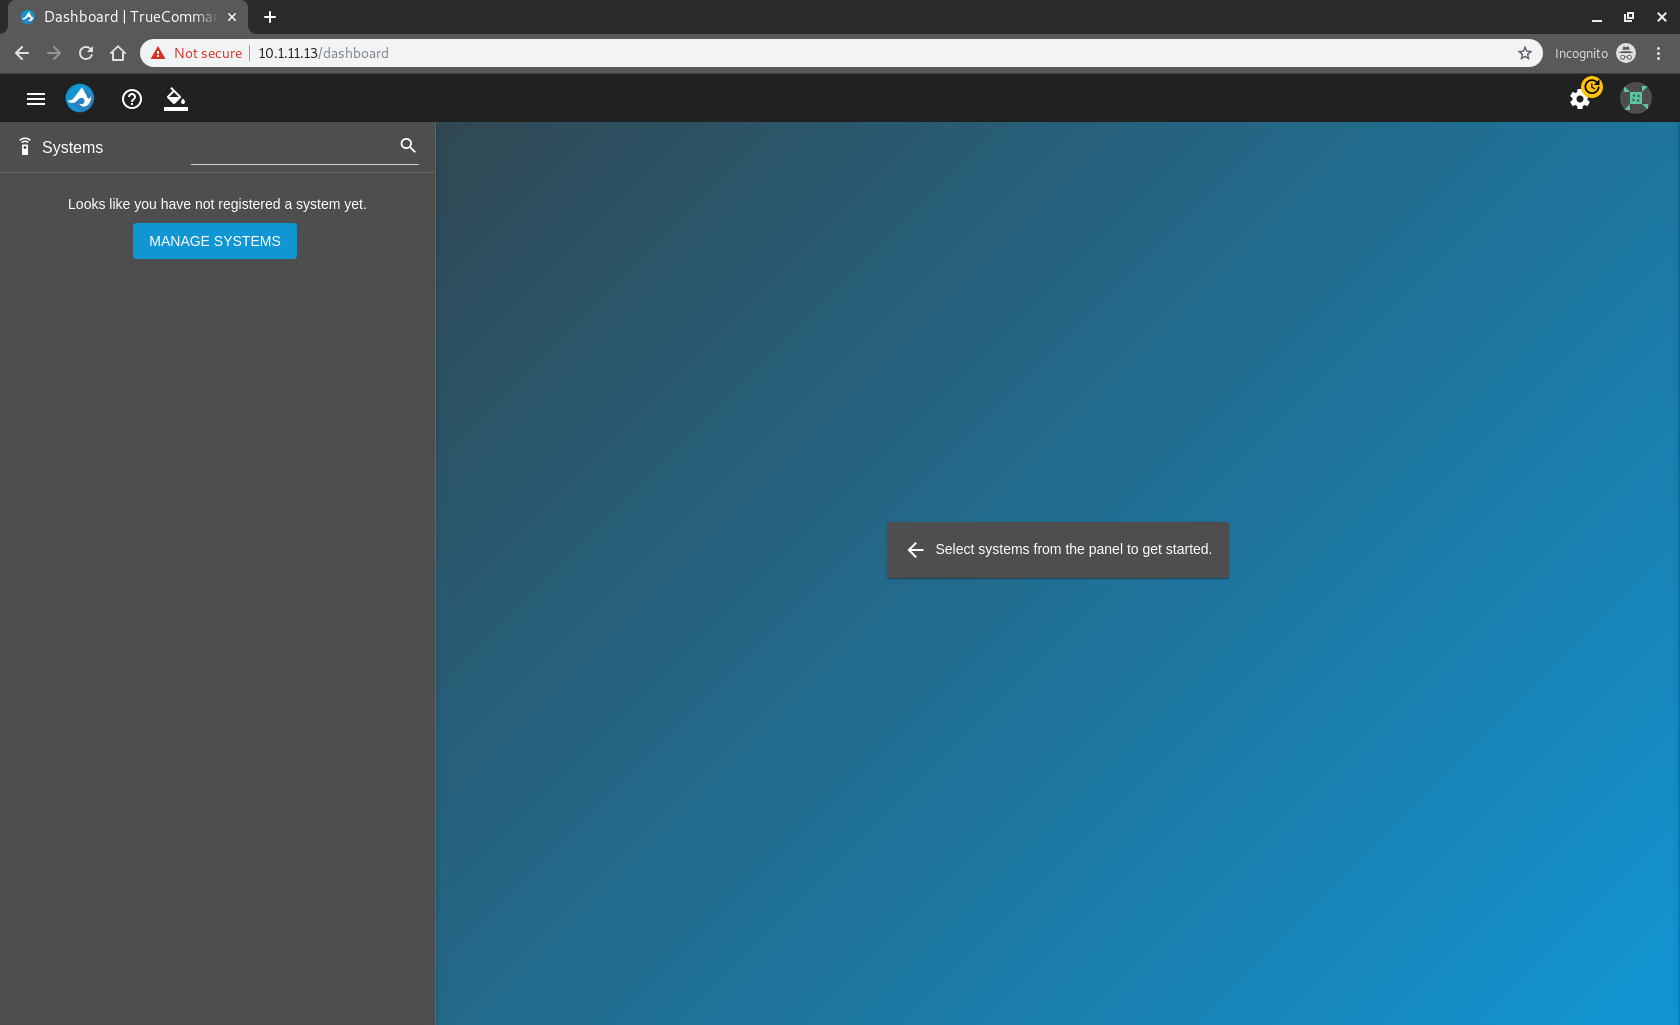Open the help question mark icon

point(132,99)
